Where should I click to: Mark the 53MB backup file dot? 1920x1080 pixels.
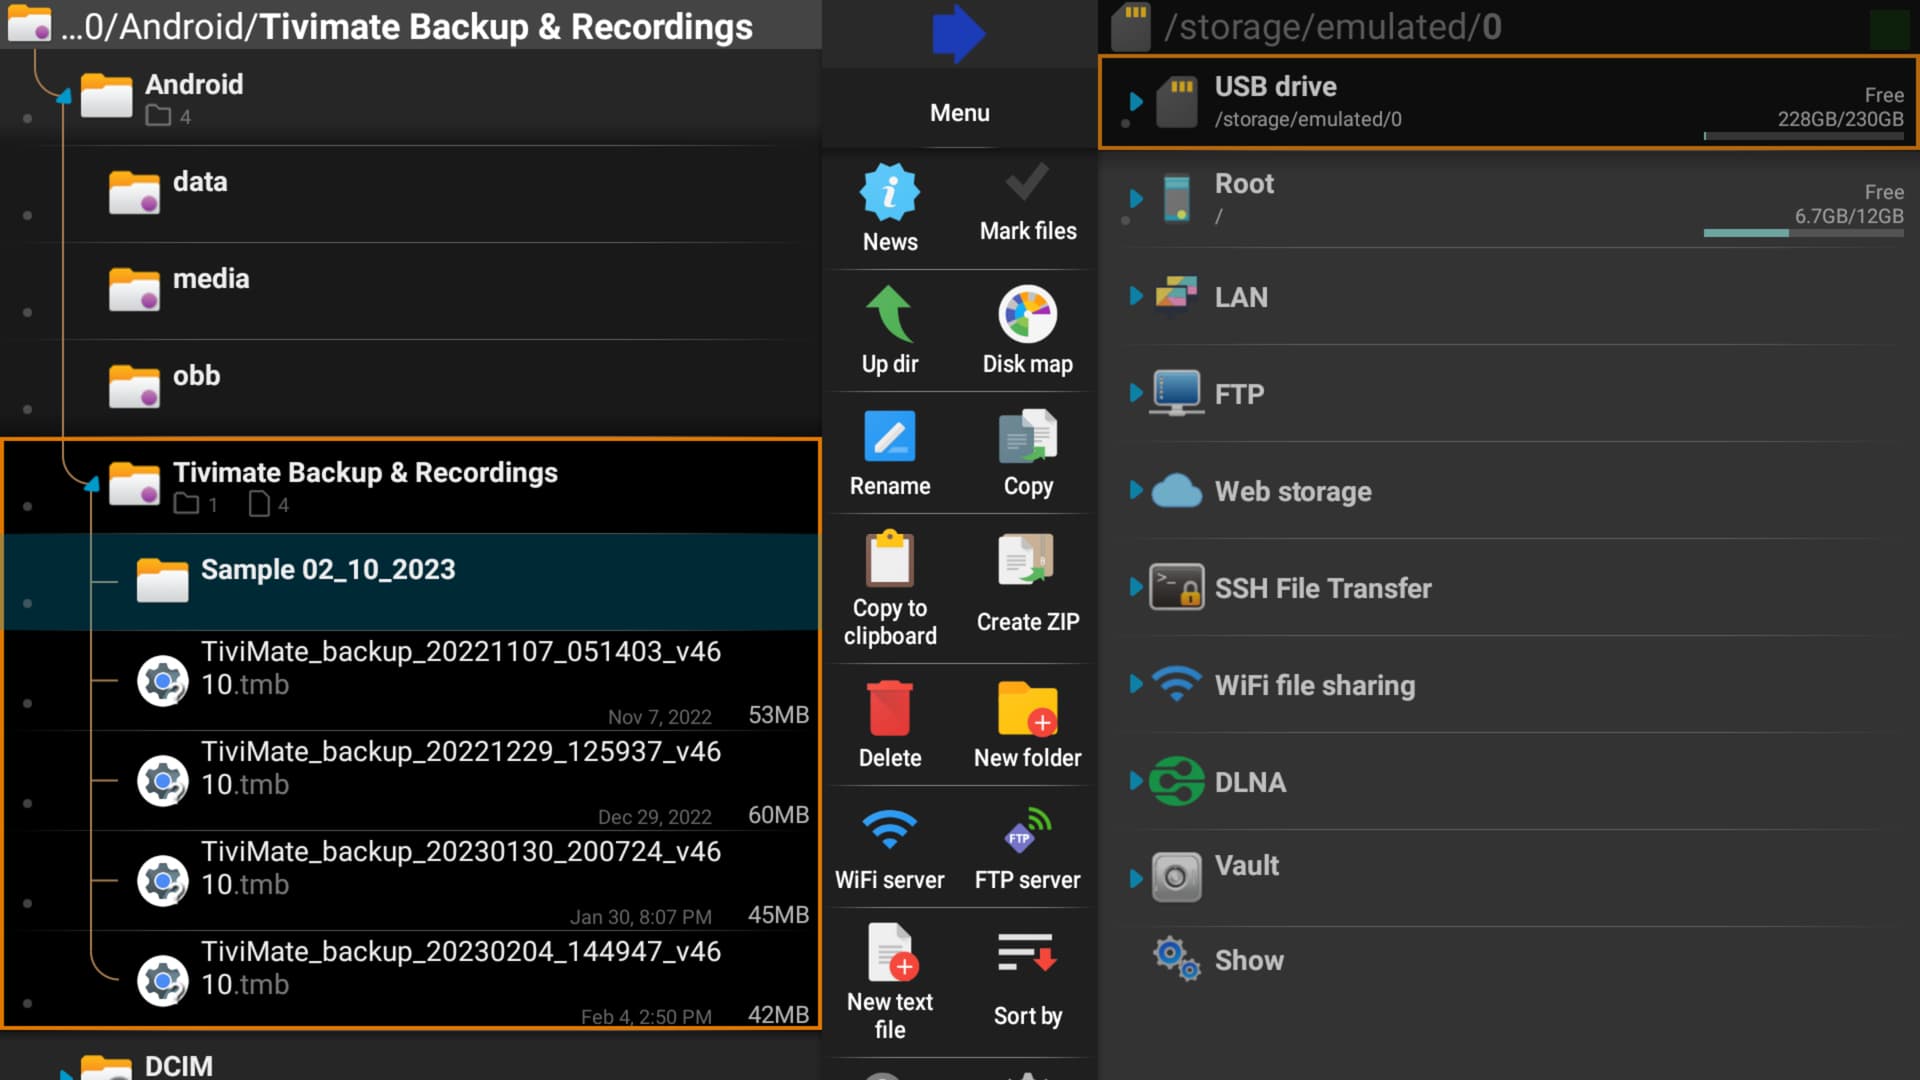27,704
